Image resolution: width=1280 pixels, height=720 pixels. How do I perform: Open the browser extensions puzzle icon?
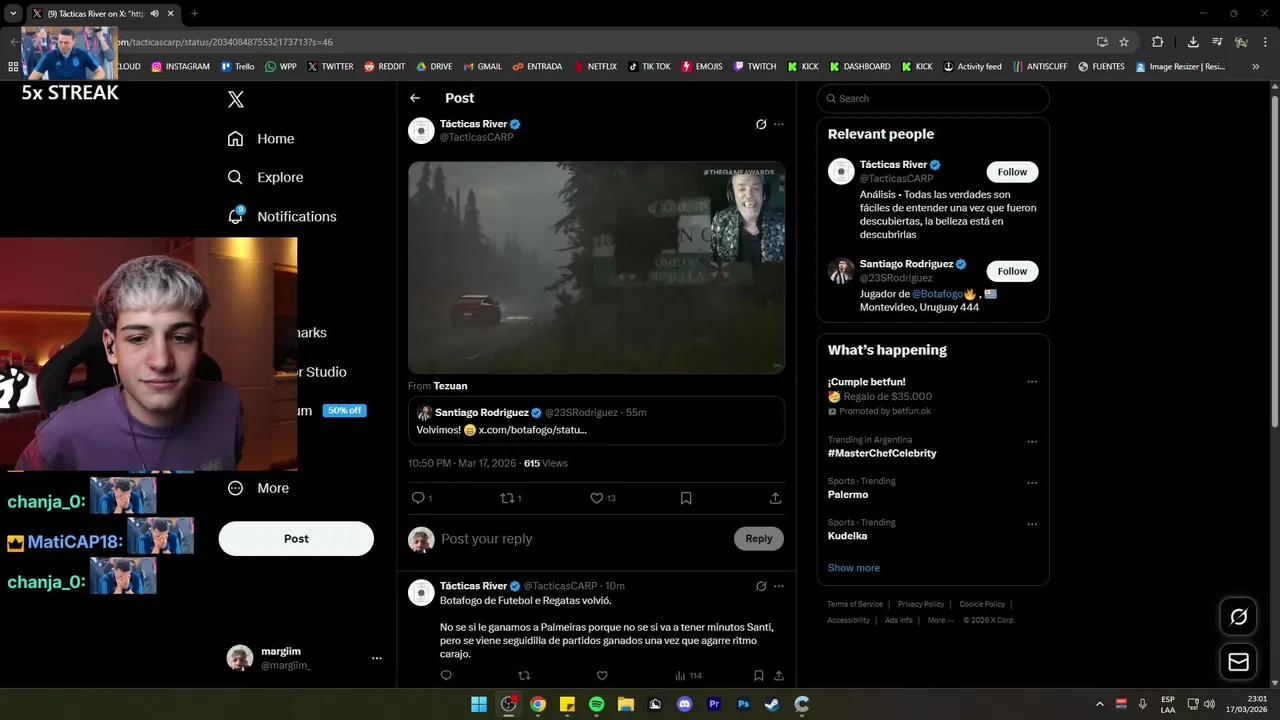pos(1157,42)
